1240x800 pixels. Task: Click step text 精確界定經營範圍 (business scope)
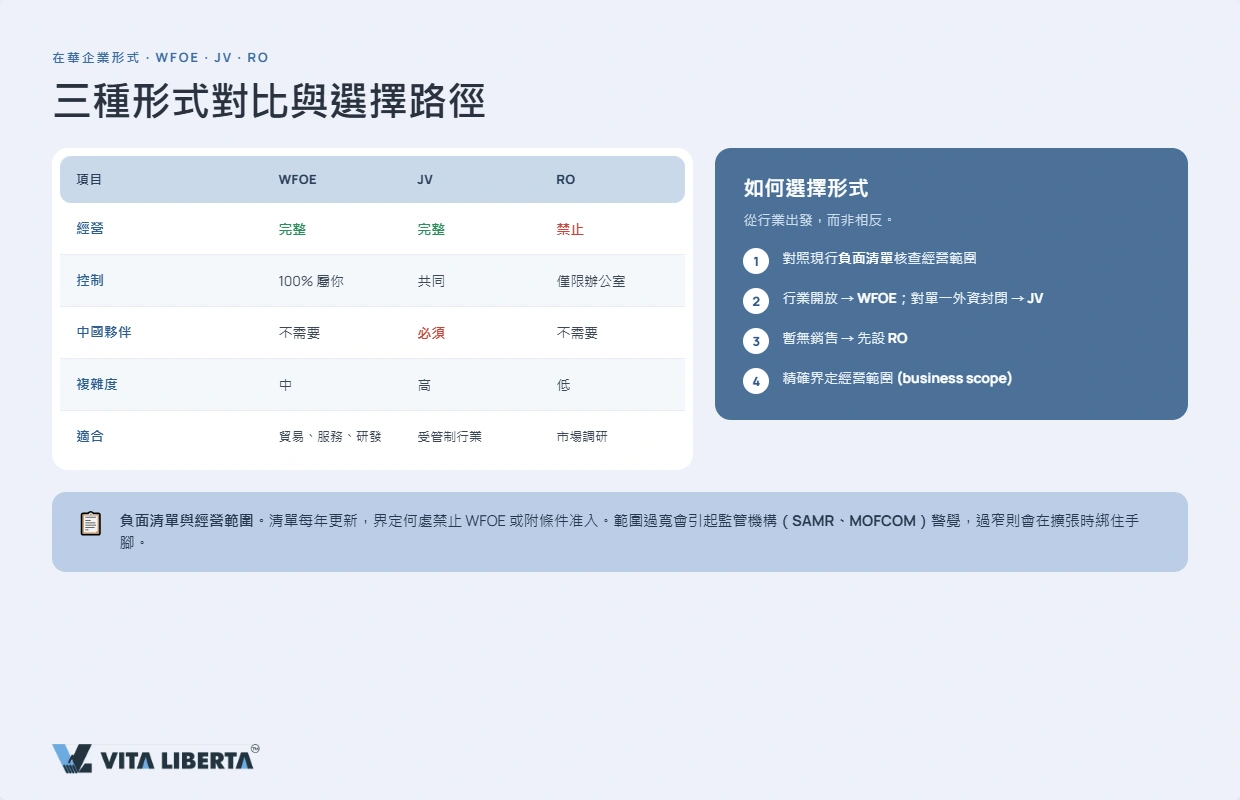[x=897, y=379]
